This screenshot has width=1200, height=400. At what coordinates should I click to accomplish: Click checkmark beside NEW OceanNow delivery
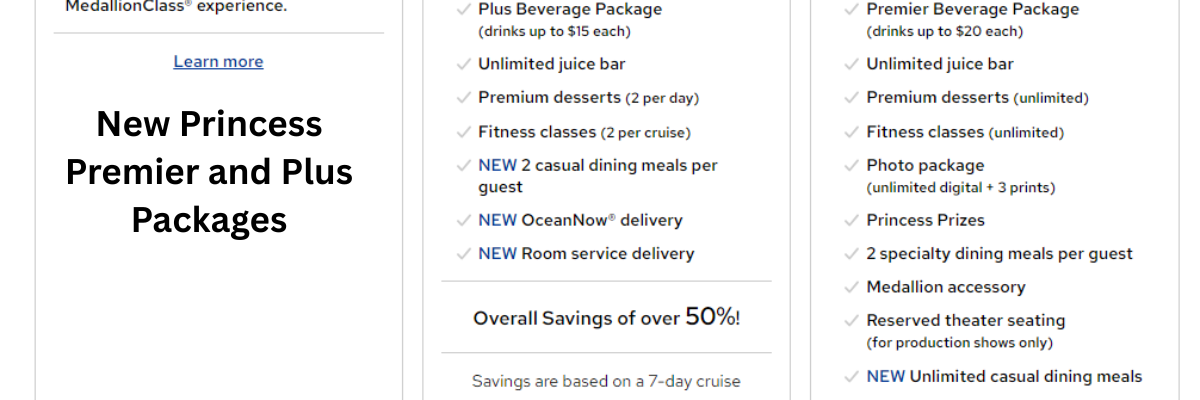(x=463, y=221)
